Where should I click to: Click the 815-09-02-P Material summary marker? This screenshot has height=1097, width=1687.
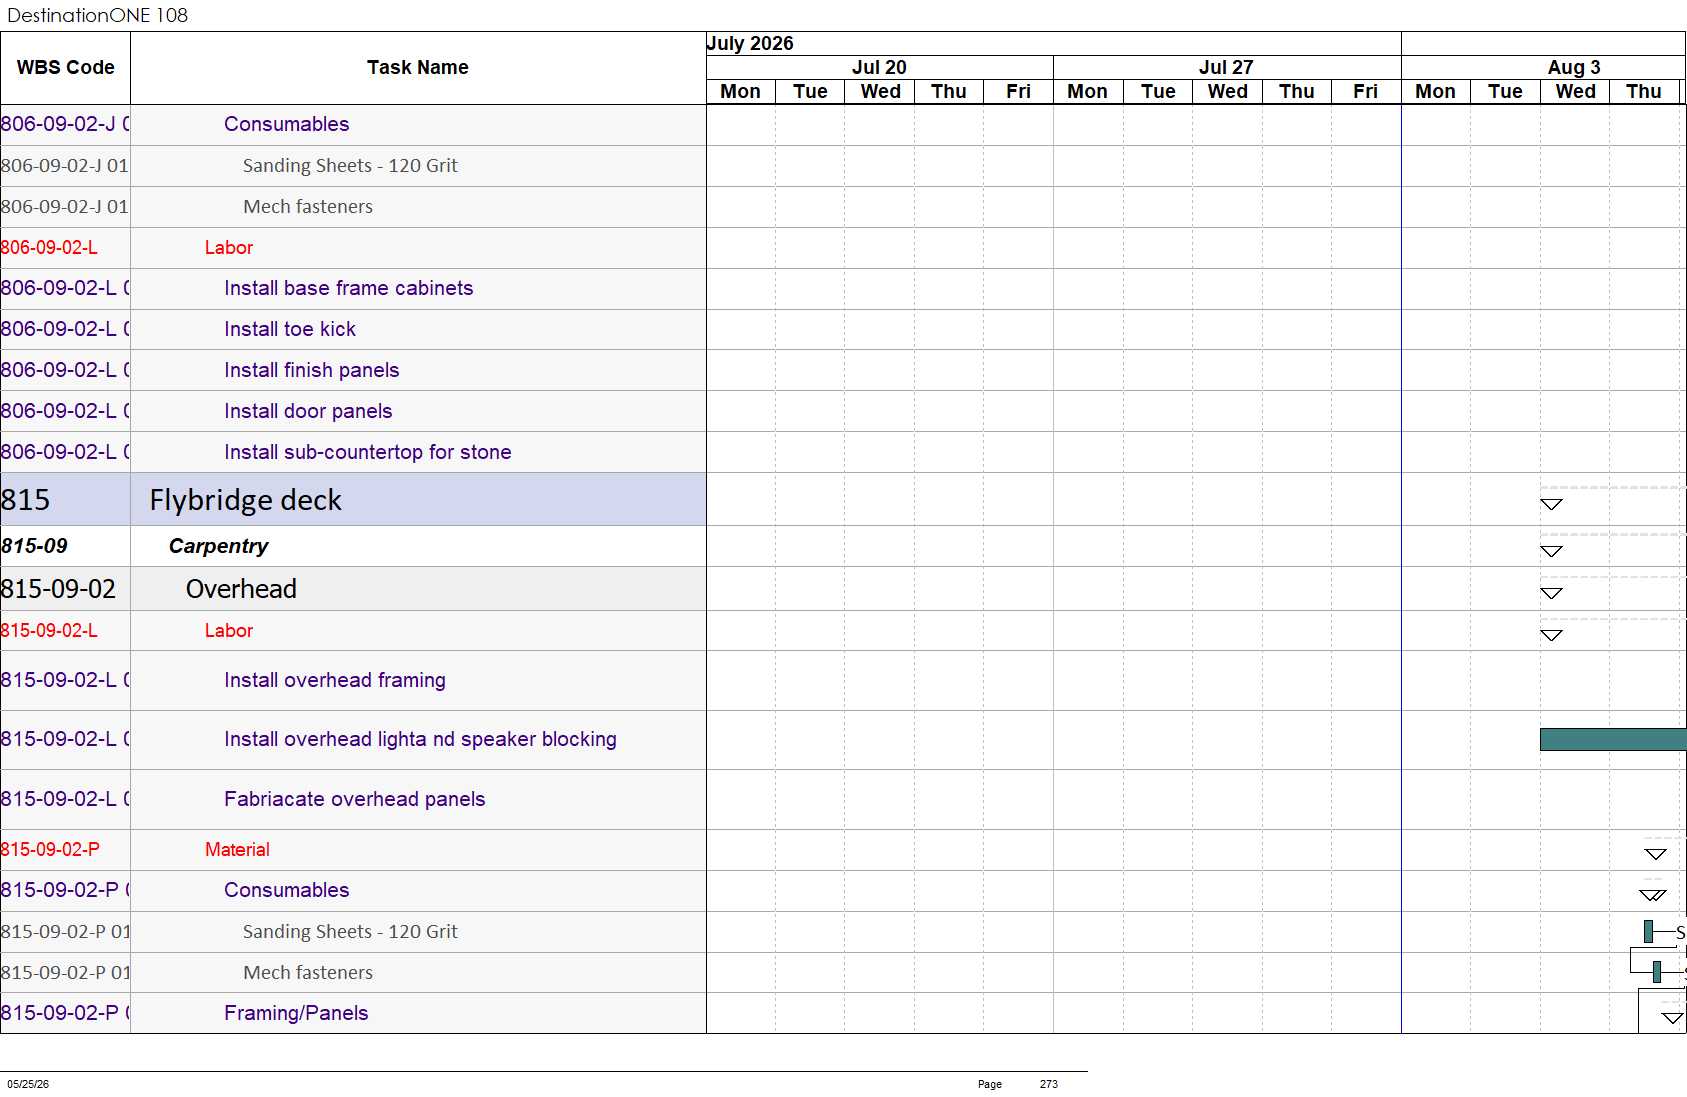tap(1656, 854)
